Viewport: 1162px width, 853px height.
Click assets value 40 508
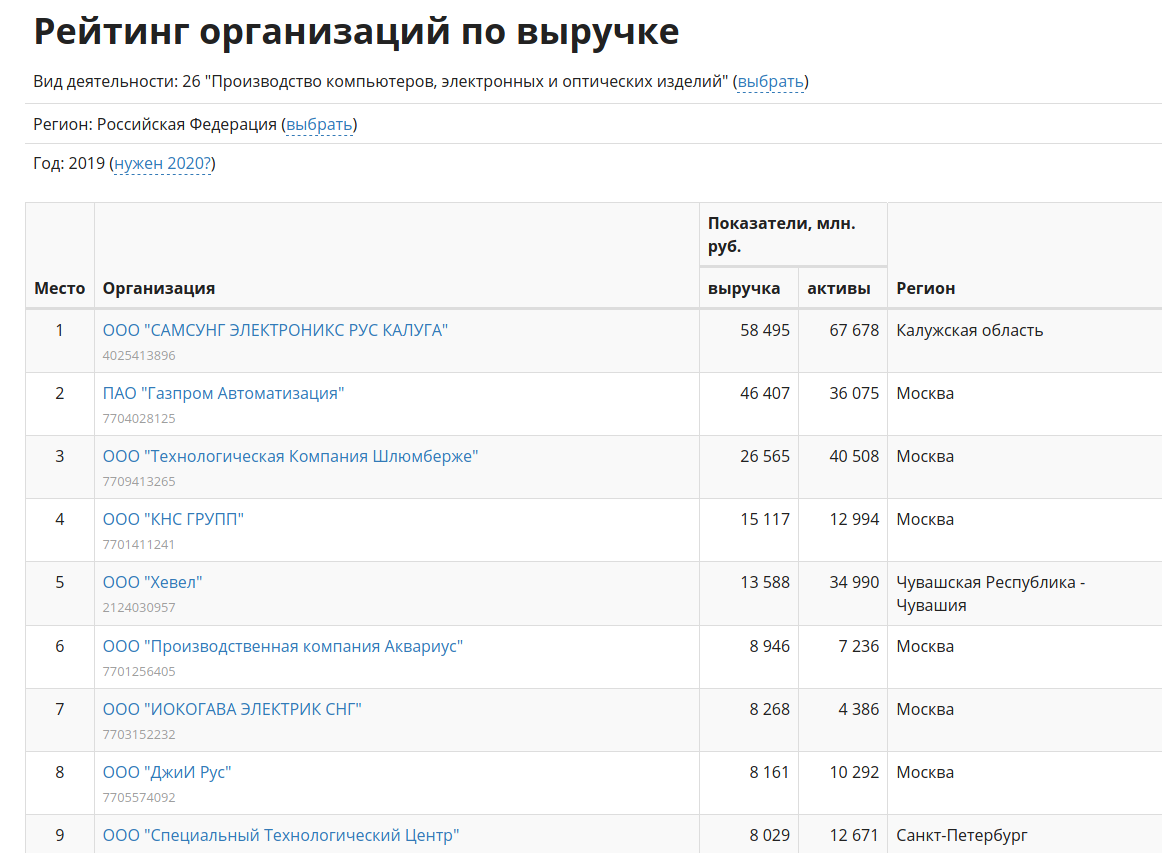(x=854, y=457)
